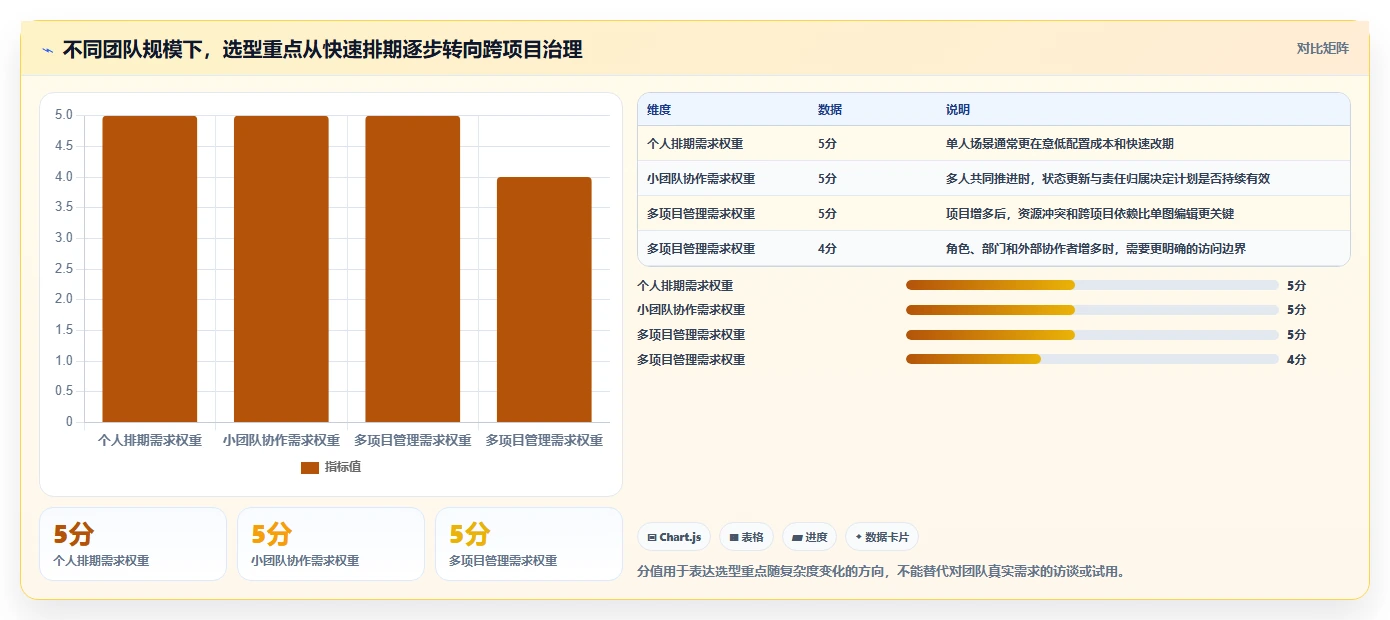This screenshot has width=1390, height=620.
Task: Click the 4分 value beside the last progress bar
Action: (x=1296, y=360)
